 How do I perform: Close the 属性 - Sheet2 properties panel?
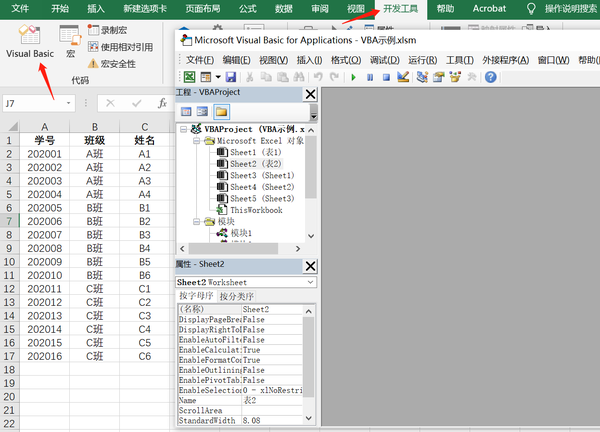click(310, 266)
